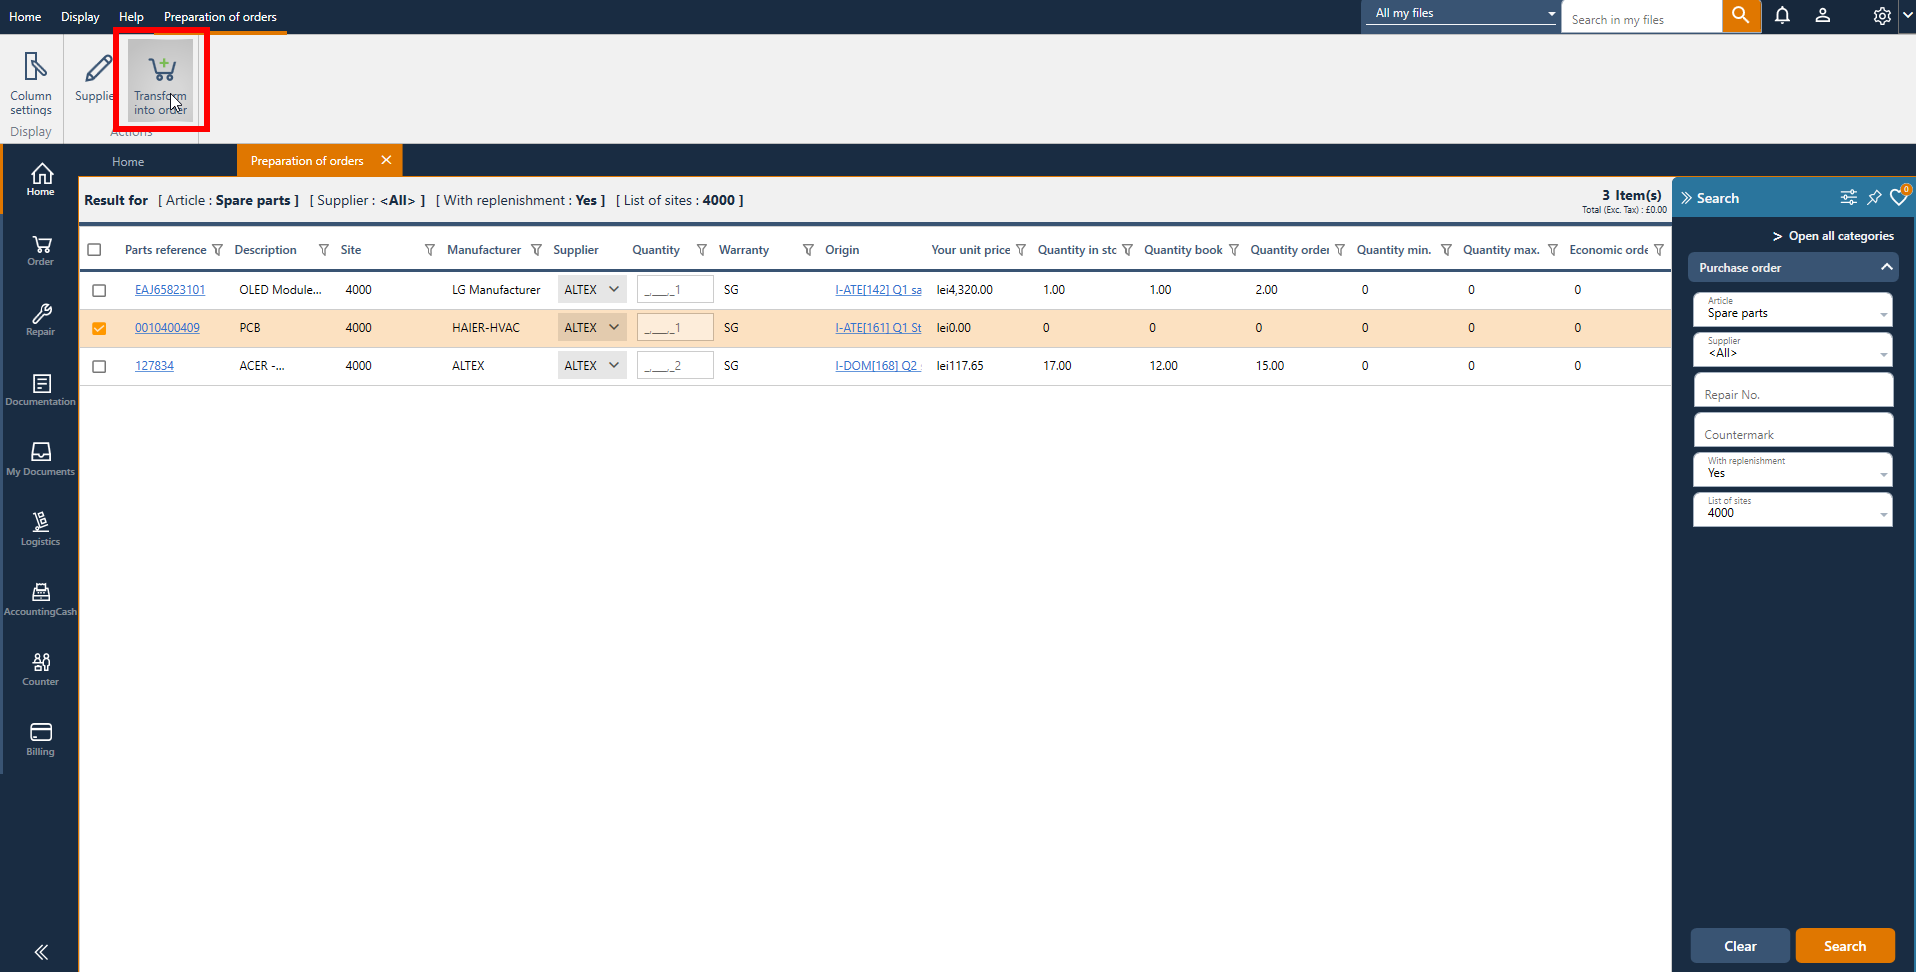Click the Search in my files field
Image resolution: width=1916 pixels, height=972 pixels.
tap(1642, 19)
